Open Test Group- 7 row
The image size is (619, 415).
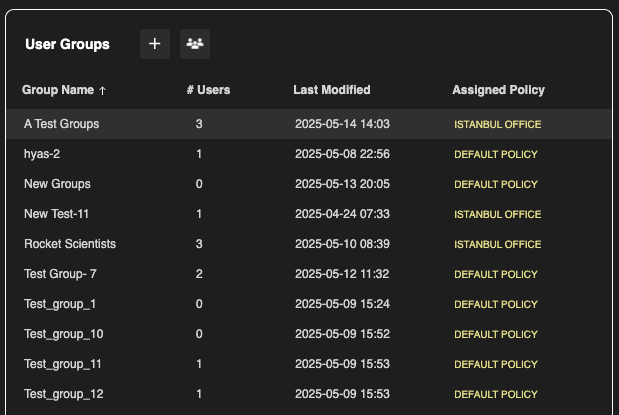[60, 274]
